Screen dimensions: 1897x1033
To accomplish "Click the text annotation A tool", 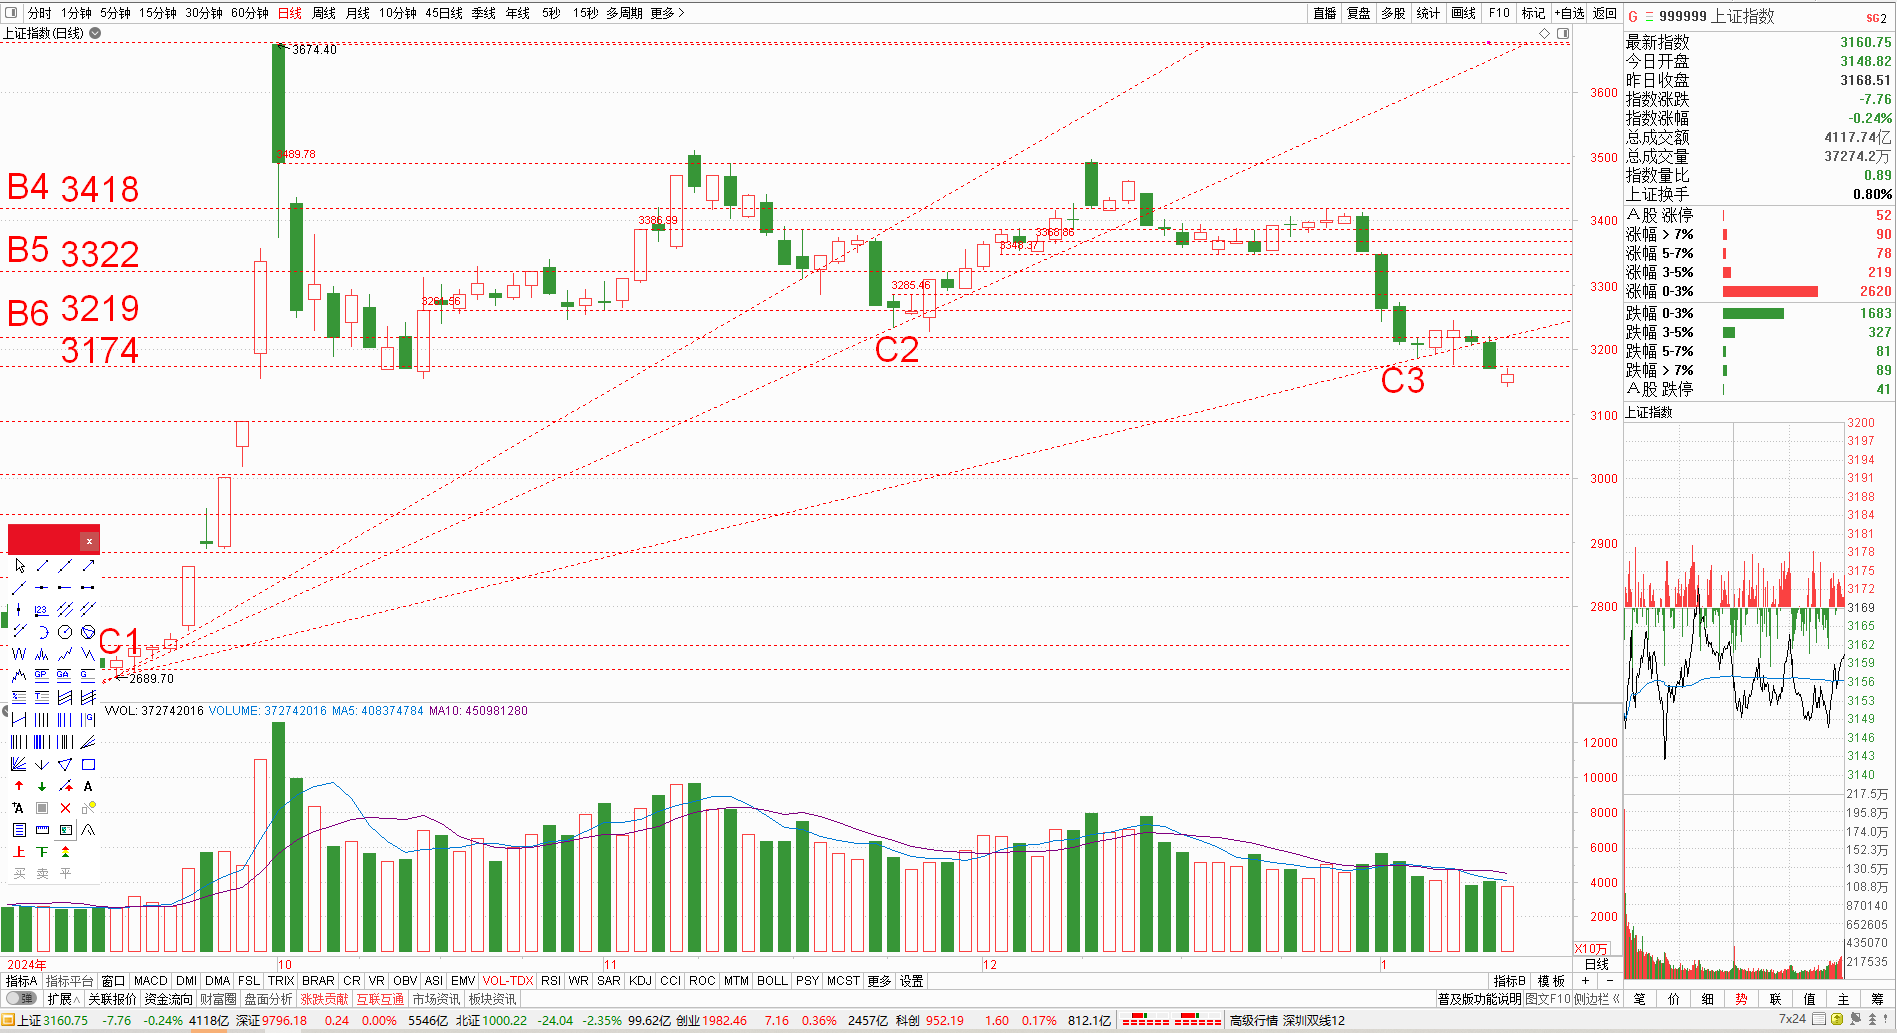I will 88,787.
